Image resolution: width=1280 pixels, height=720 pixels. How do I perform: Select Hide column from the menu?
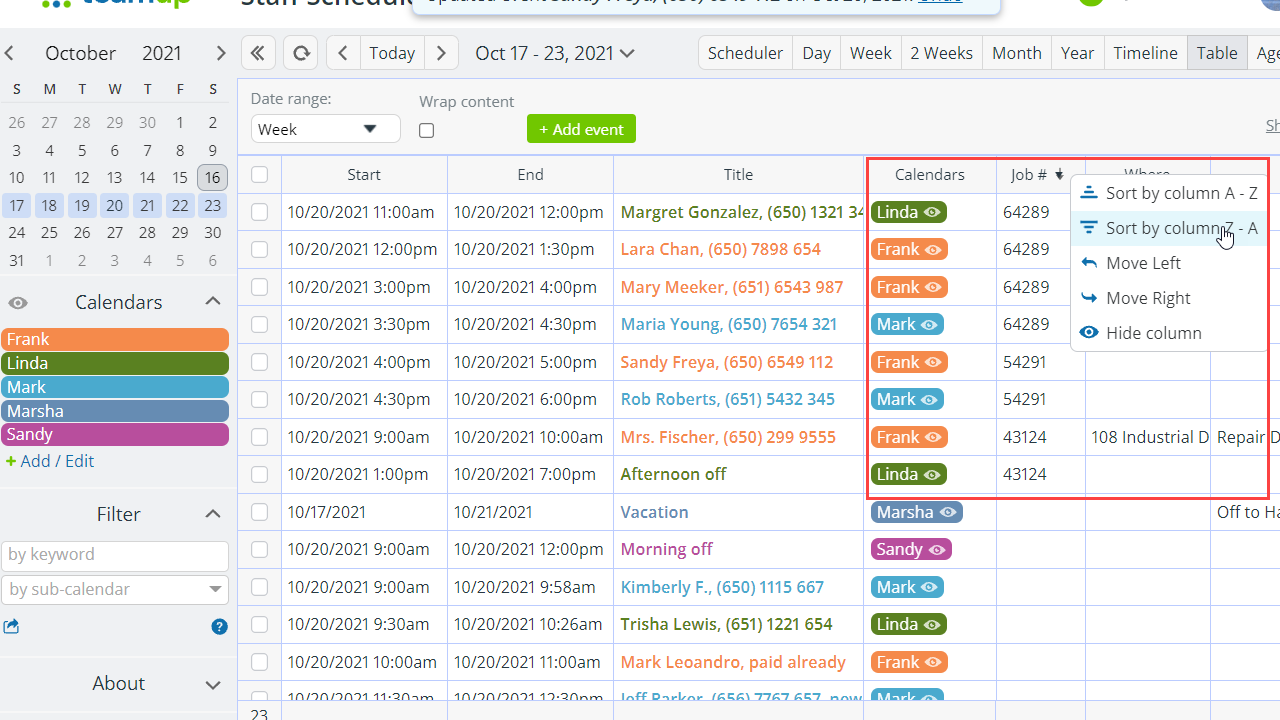[x=1153, y=333]
